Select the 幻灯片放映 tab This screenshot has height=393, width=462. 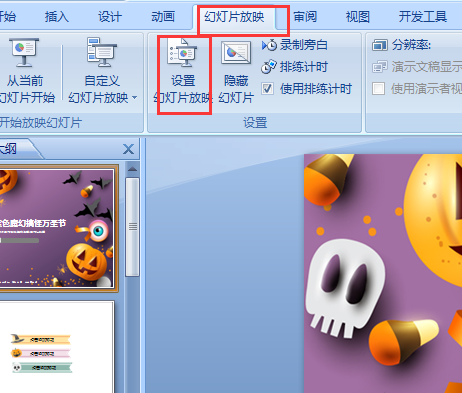point(234,16)
